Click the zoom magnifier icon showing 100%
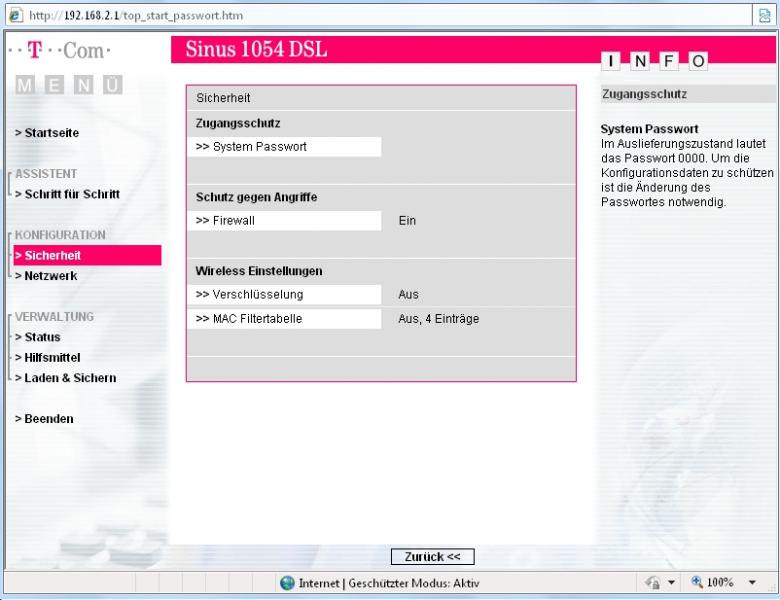Image resolution: width=780 pixels, height=600 pixels. click(x=697, y=582)
